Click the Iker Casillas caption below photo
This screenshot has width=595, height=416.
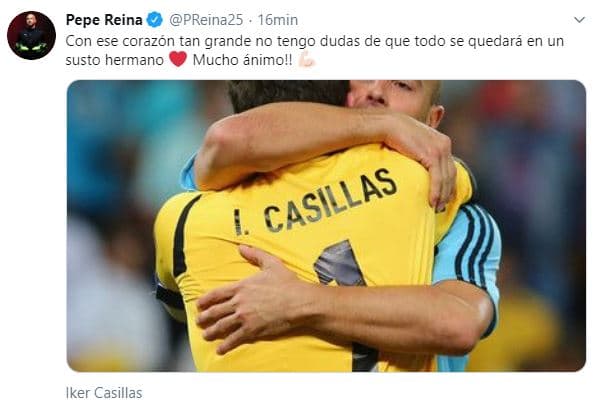104,393
